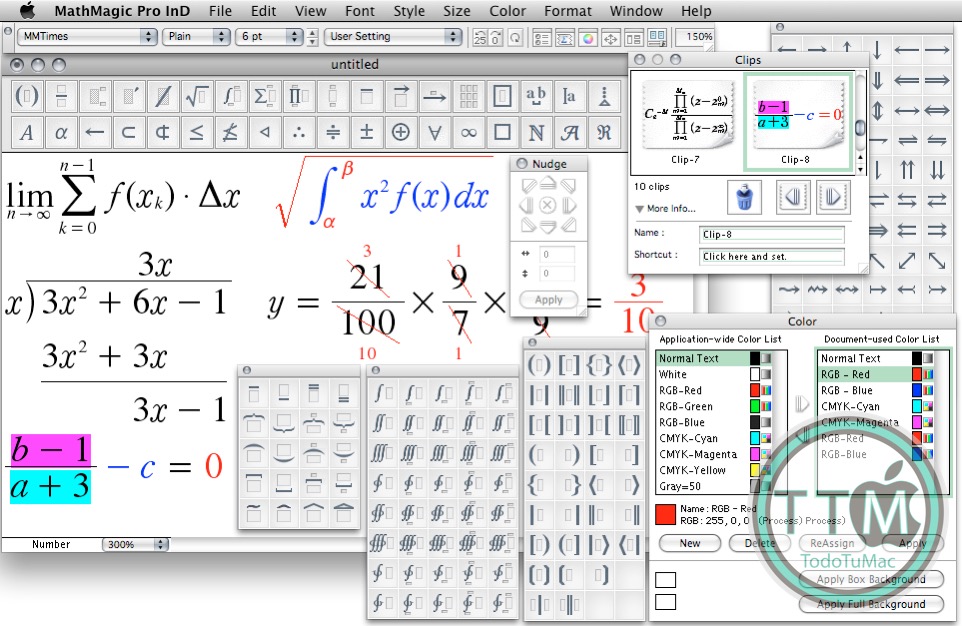This screenshot has width=962, height=626.
Task: Open the less-than-or-equal relation palette
Action: [x=197, y=132]
